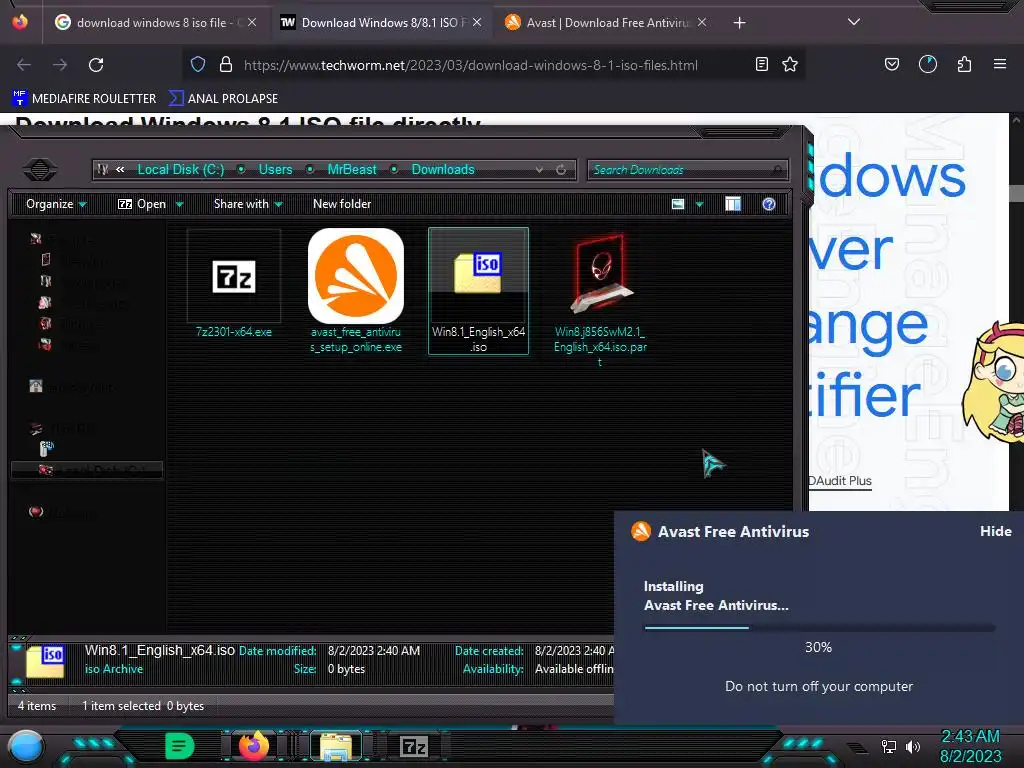Click the Explorer back/forward navigation orb
Screen dimensions: 1024x768
[40, 170]
